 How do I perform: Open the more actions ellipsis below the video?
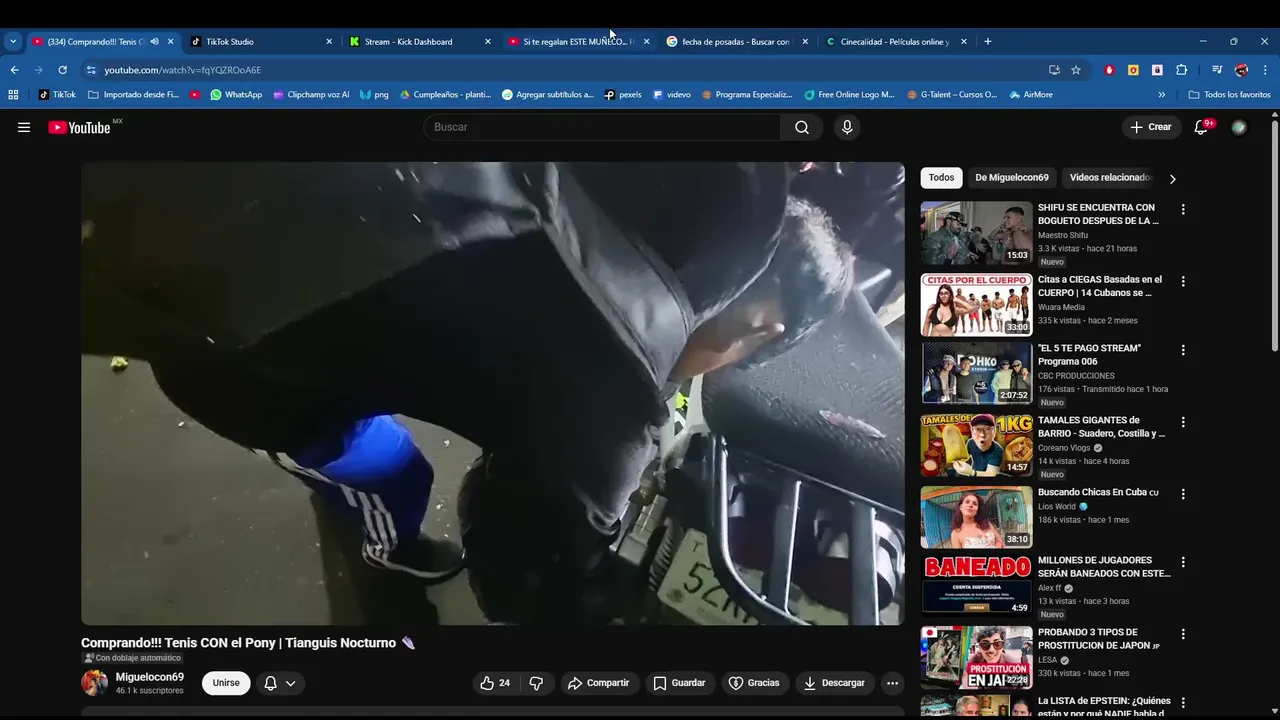(x=892, y=683)
